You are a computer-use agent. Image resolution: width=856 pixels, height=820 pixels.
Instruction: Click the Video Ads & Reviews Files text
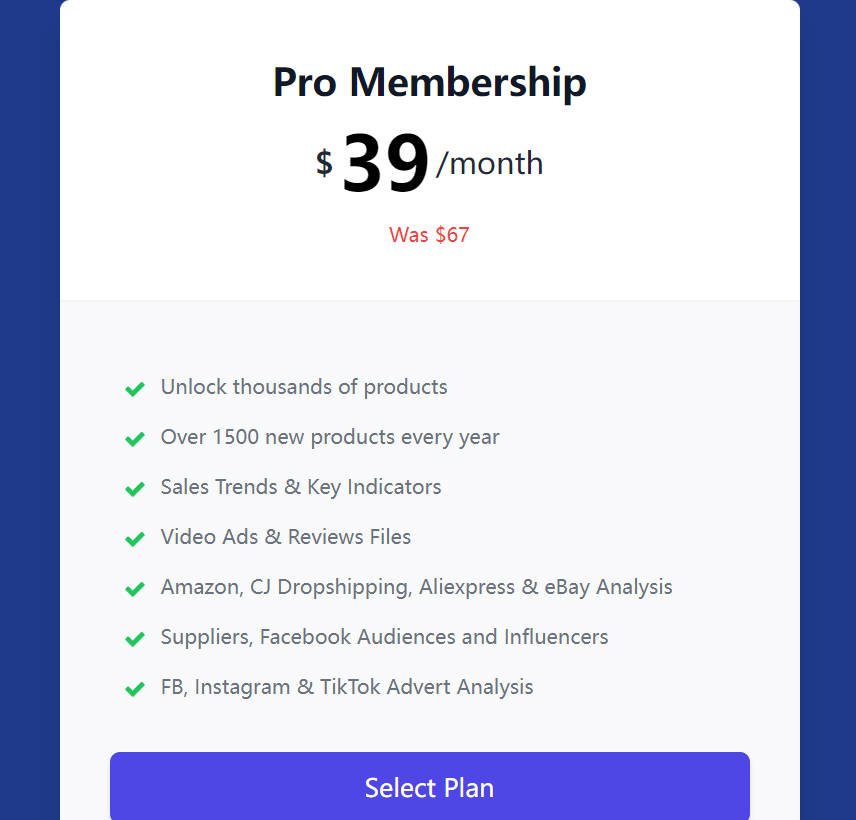[286, 537]
